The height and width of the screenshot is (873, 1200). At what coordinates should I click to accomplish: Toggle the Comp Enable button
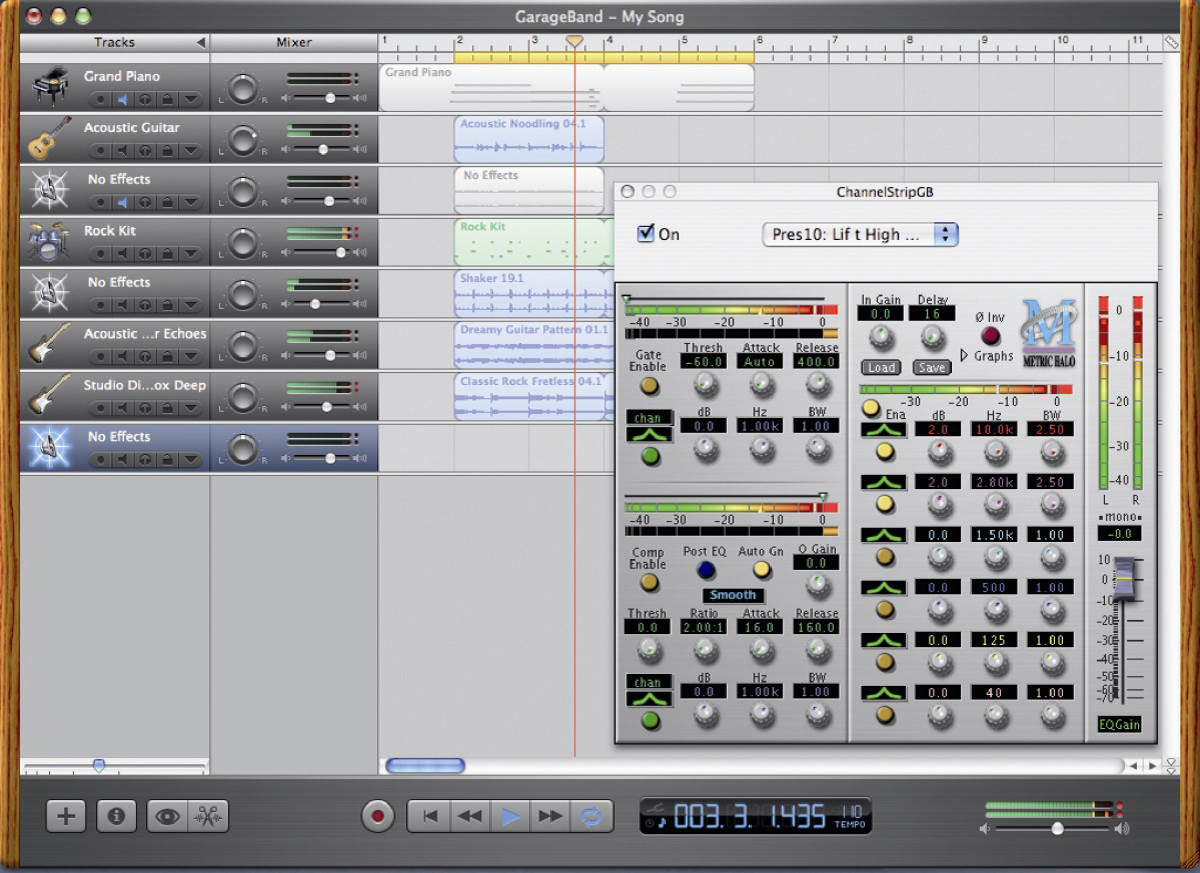(x=648, y=582)
